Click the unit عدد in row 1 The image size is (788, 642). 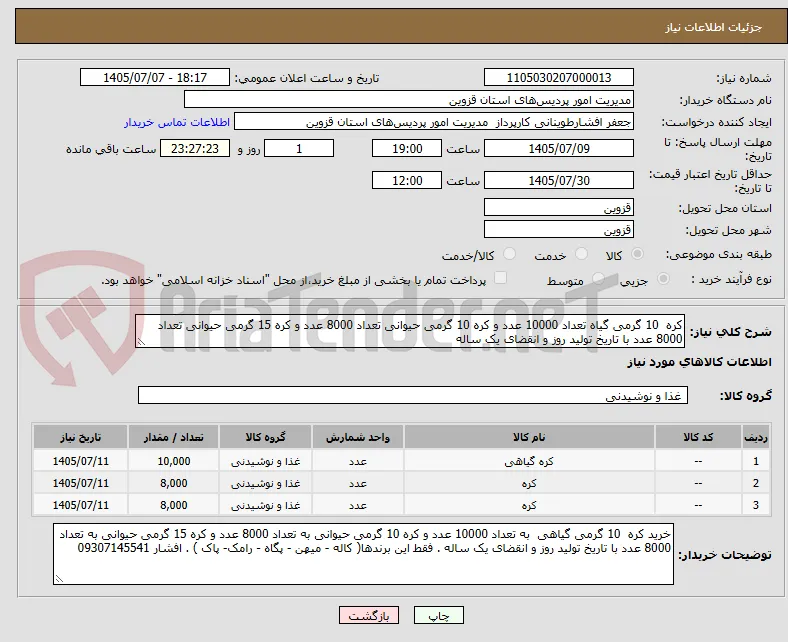click(358, 461)
